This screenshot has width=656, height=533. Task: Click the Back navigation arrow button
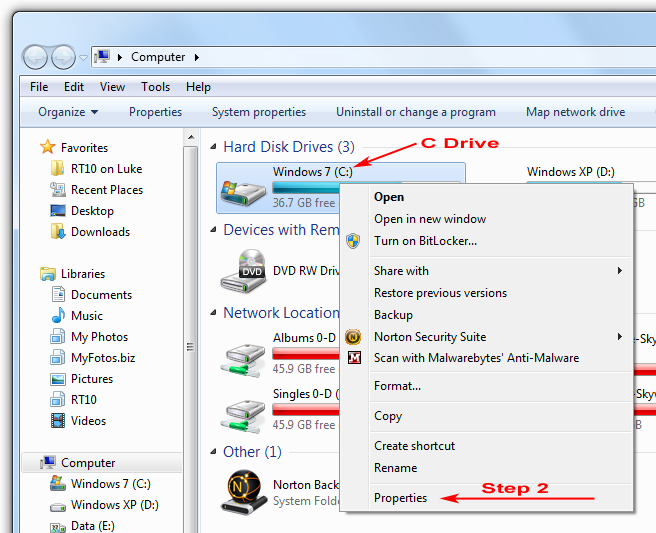[x=35, y=57]
